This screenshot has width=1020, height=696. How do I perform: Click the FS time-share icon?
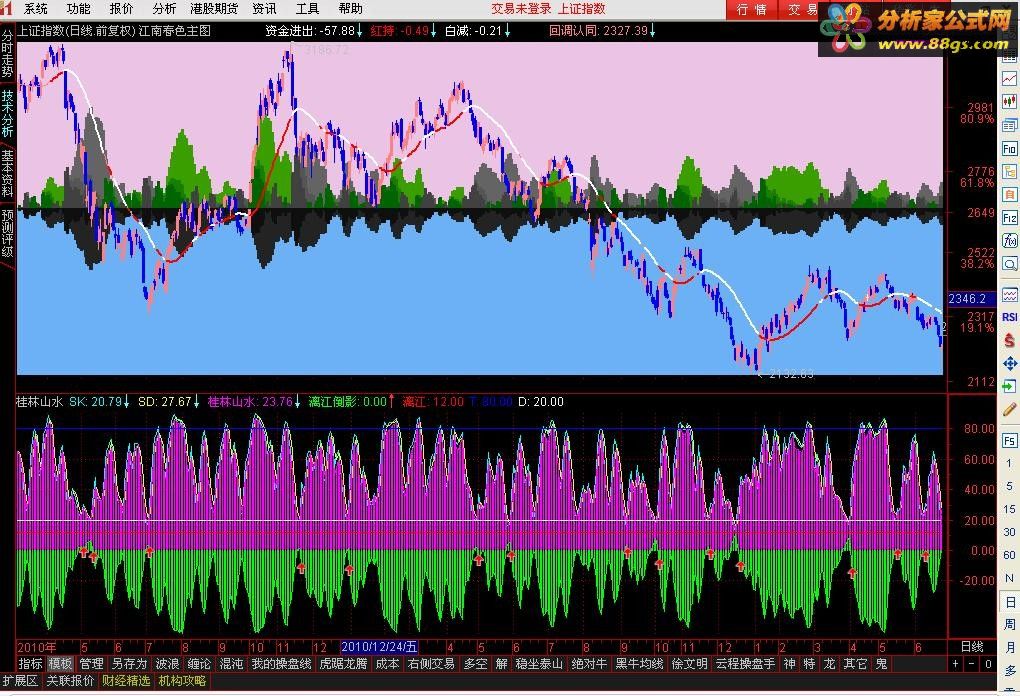(x=1009, y=440)
